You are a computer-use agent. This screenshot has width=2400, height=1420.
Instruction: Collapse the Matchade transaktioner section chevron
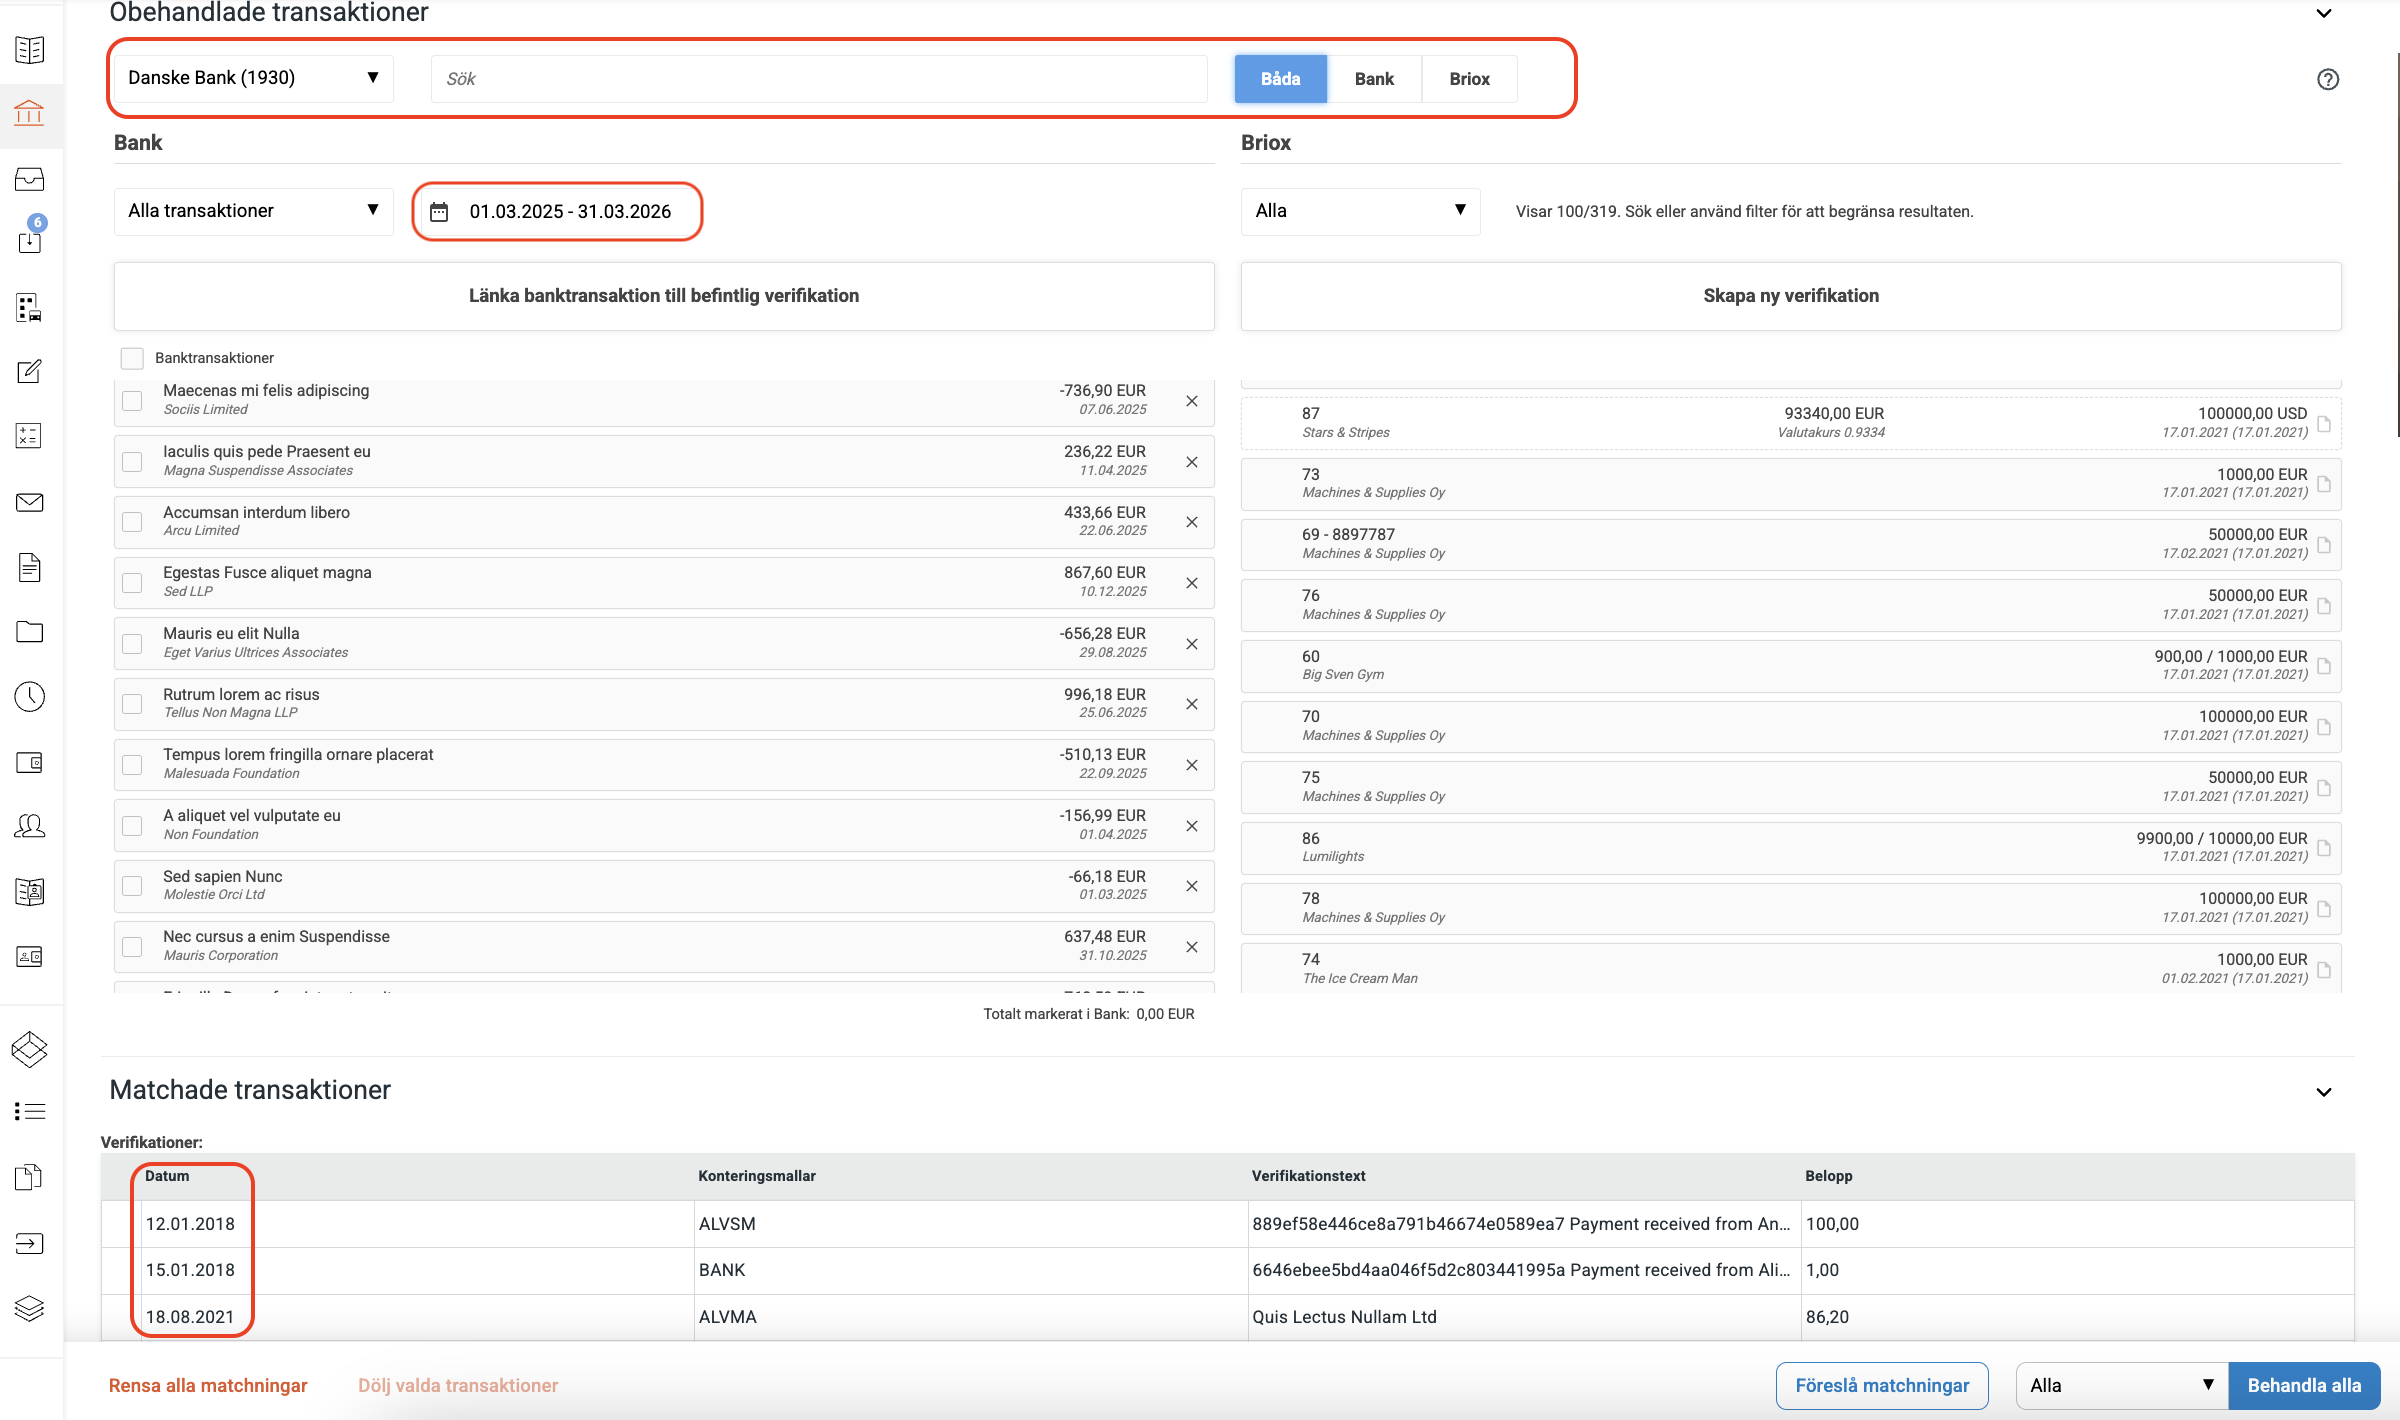coord(2323,1092)
